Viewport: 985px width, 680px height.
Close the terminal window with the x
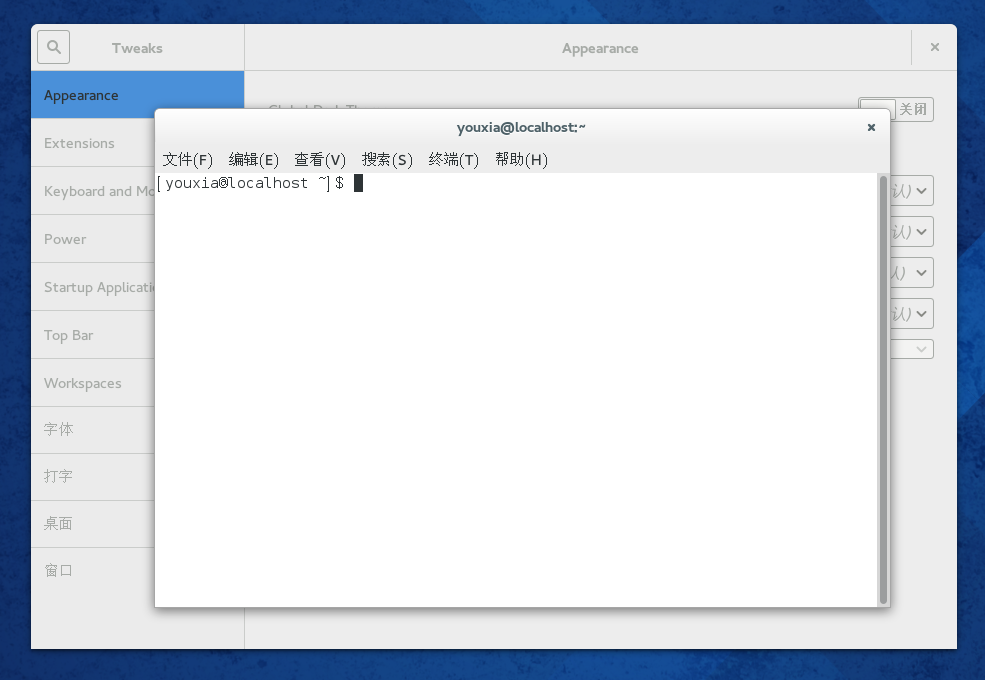(871, 128)
